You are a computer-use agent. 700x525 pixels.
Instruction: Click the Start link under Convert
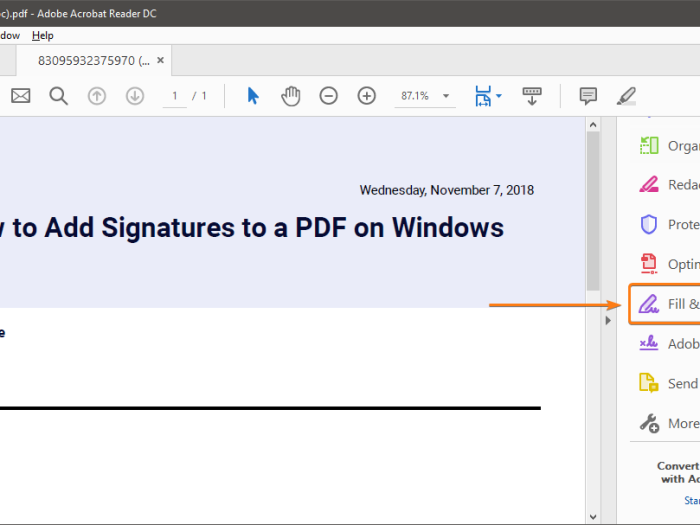[692, 500]
